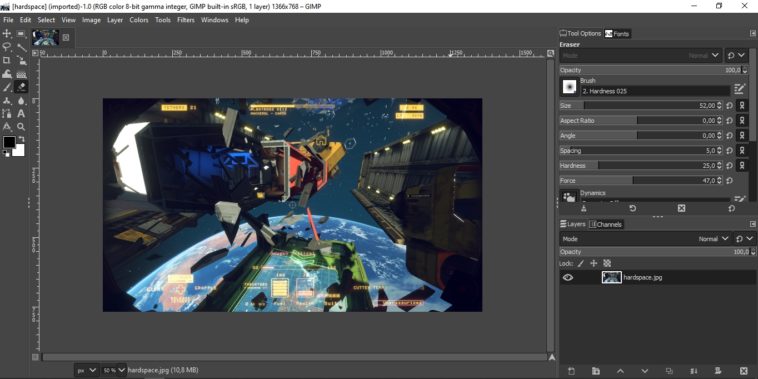Raise the layer one step

[620, 371]
